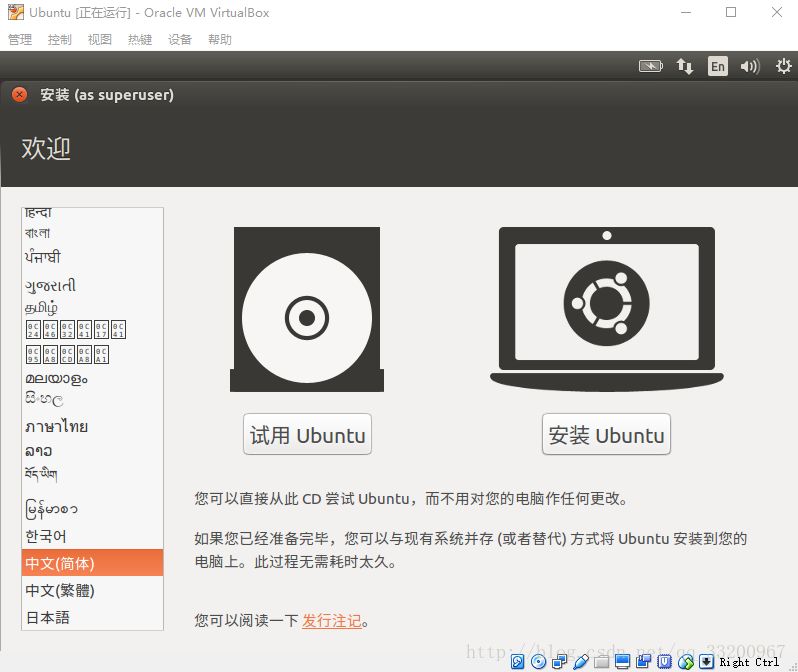This screenshot has width=798, height=672.
Task: Select ລາວ in the language list
Action: tap(92, 451)
